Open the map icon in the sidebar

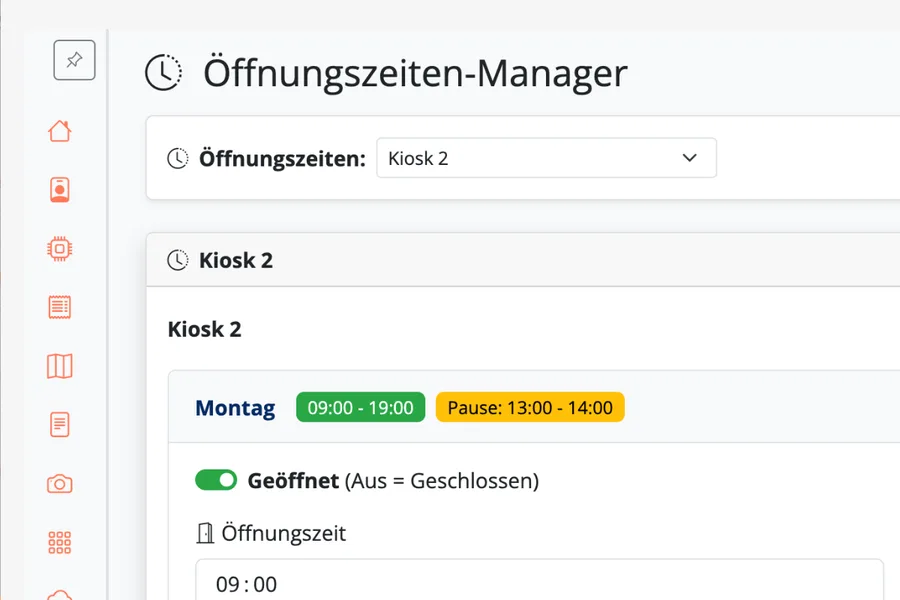pyautogui.click(x=60, y=366)
